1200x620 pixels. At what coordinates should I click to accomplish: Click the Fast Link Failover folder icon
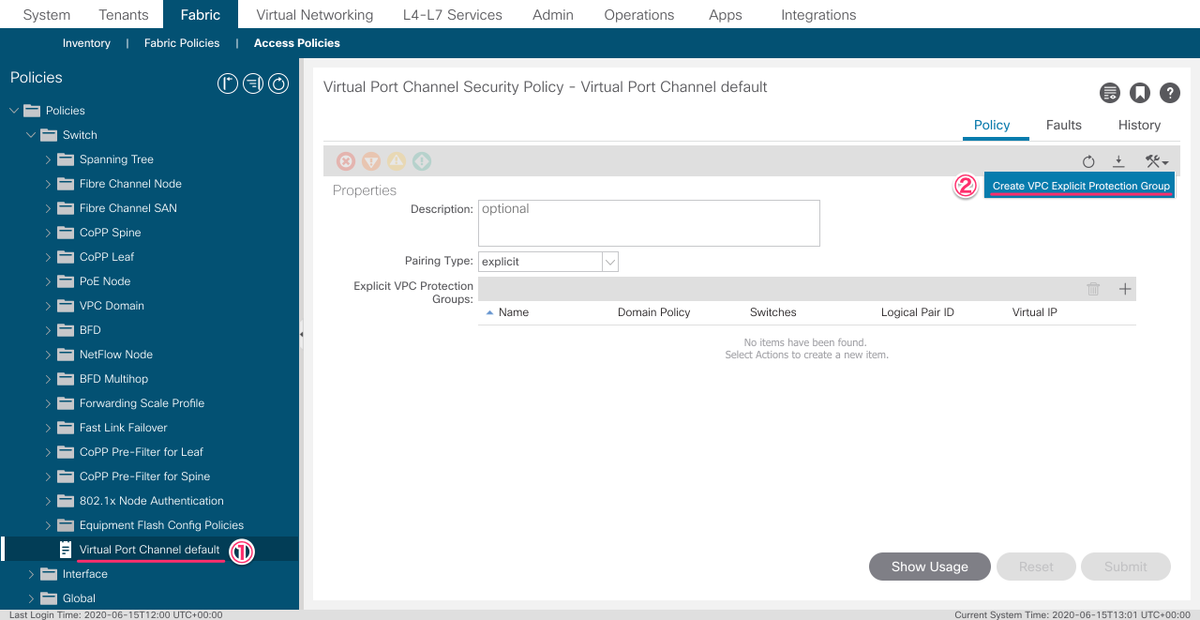click(66, 427)
